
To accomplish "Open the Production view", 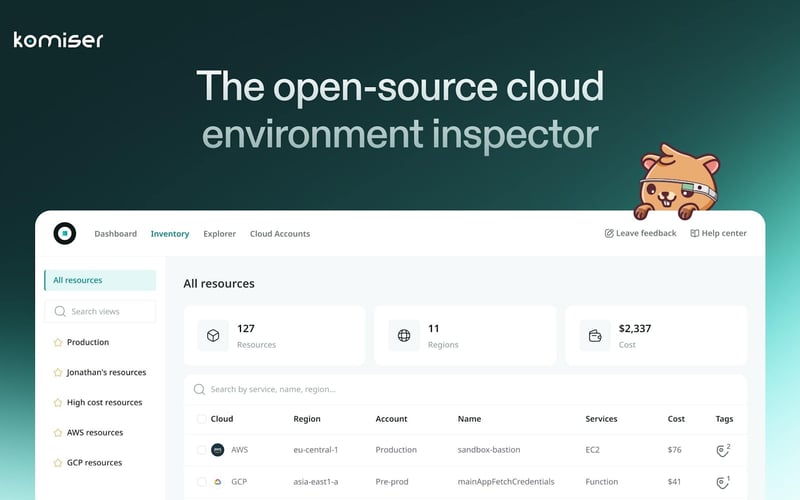I will 88,342.
